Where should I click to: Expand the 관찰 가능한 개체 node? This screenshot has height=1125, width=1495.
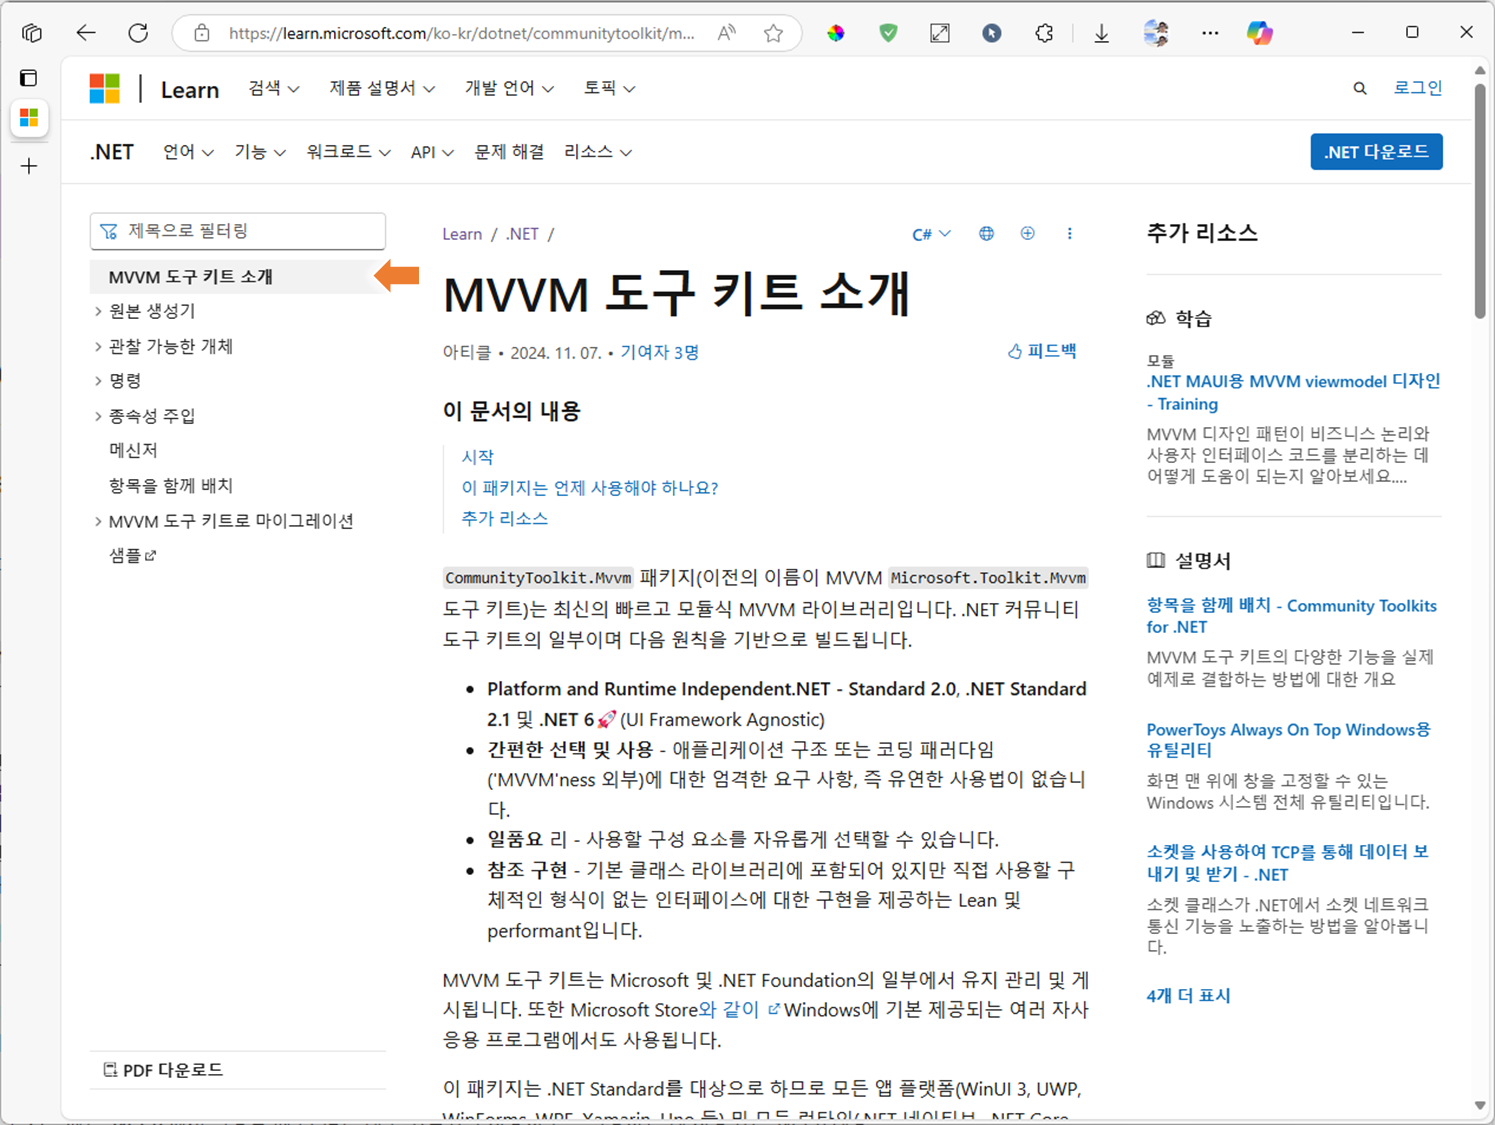(98, 346)
